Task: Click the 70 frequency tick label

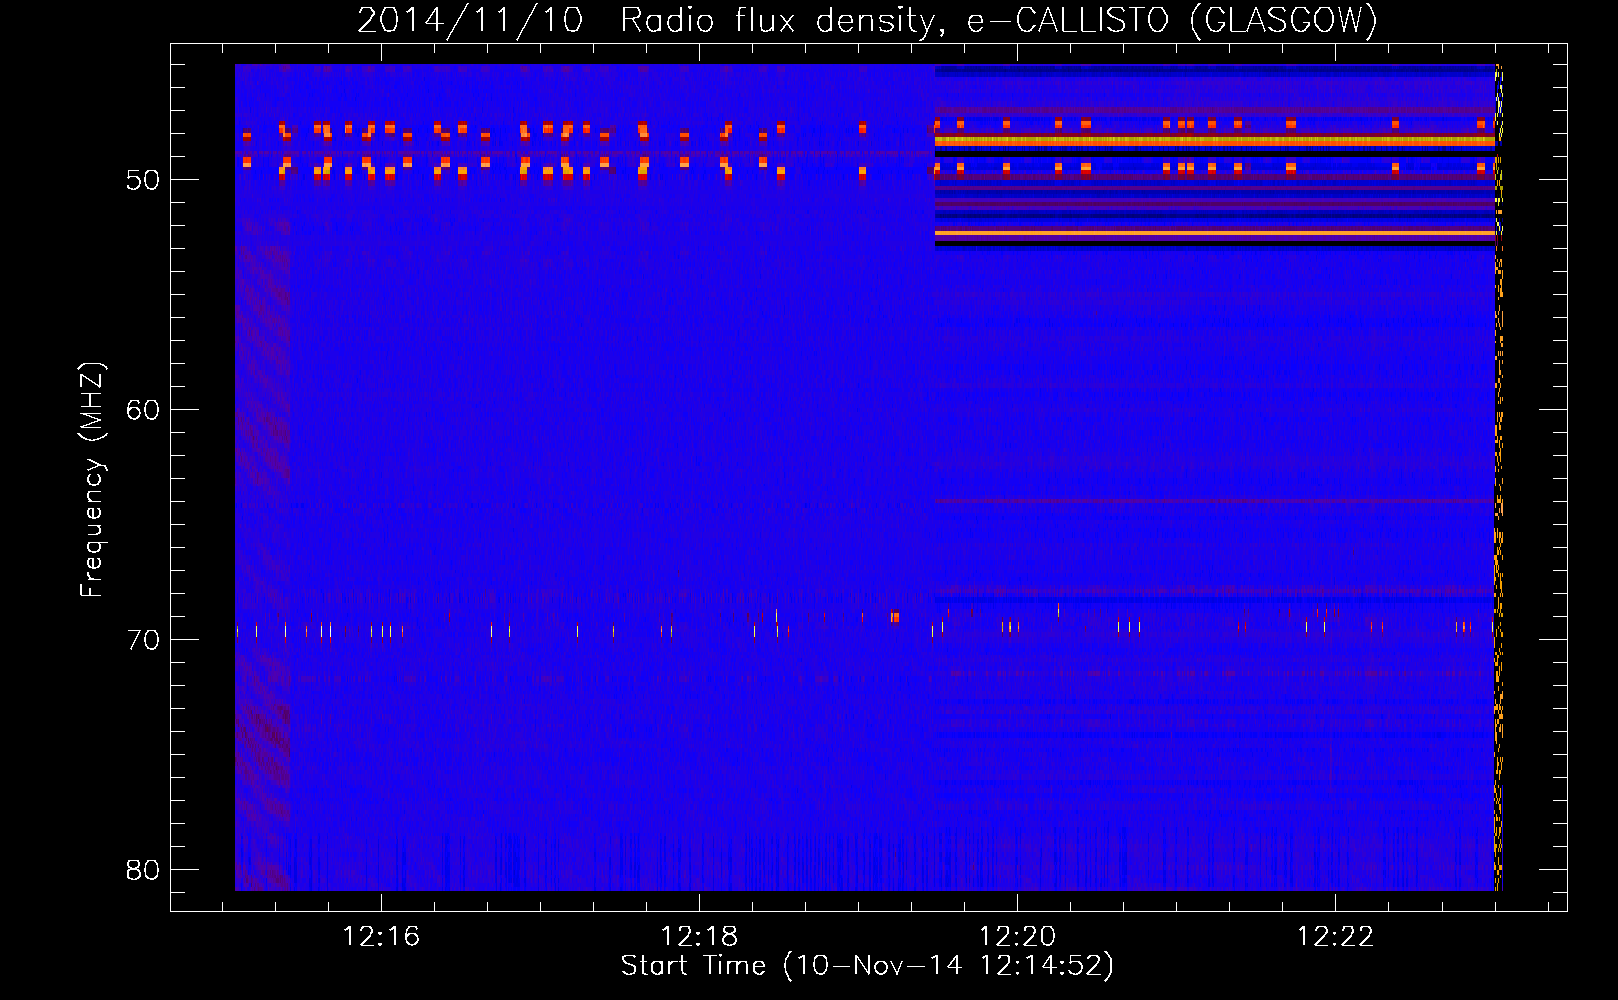Action: 143,640
